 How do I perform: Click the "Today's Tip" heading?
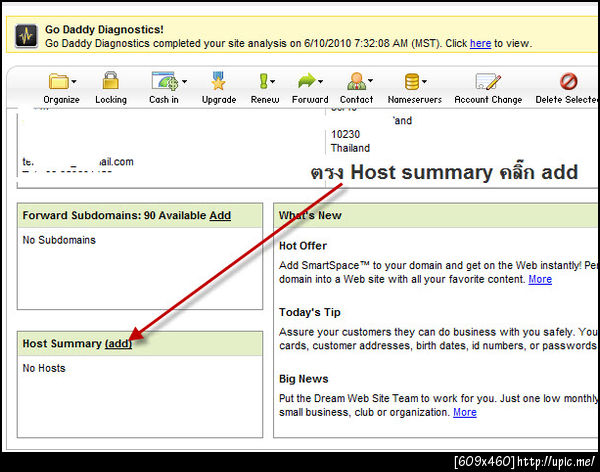[x=310, y=312]
